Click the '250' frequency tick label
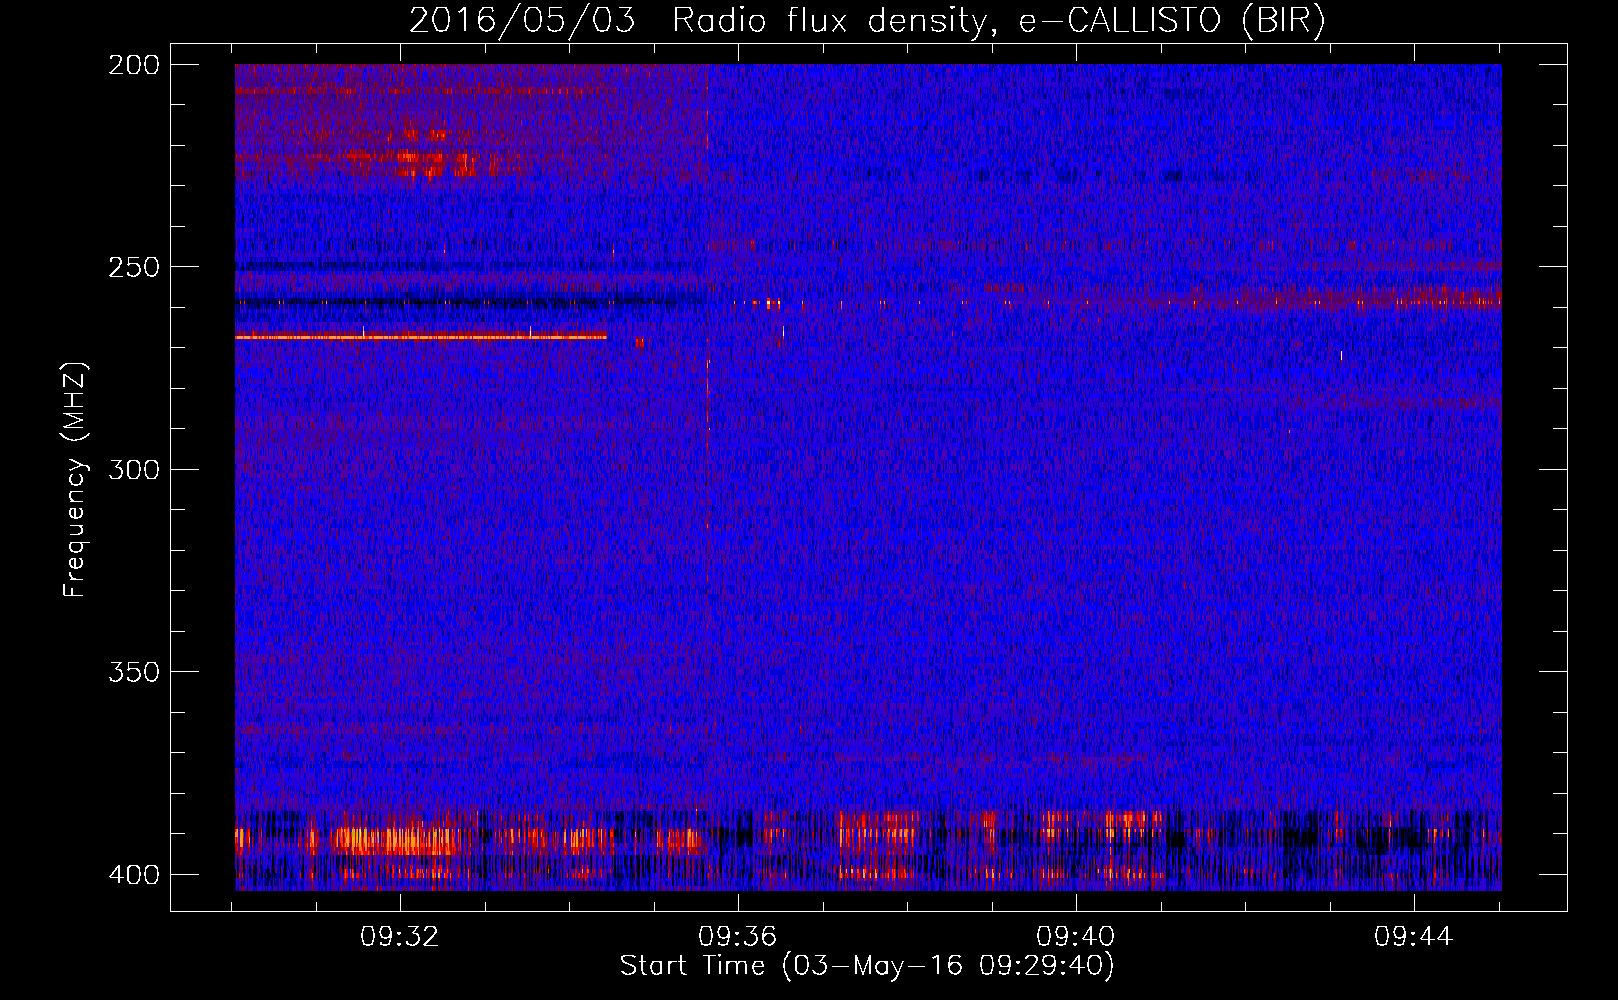 point(134,267)
